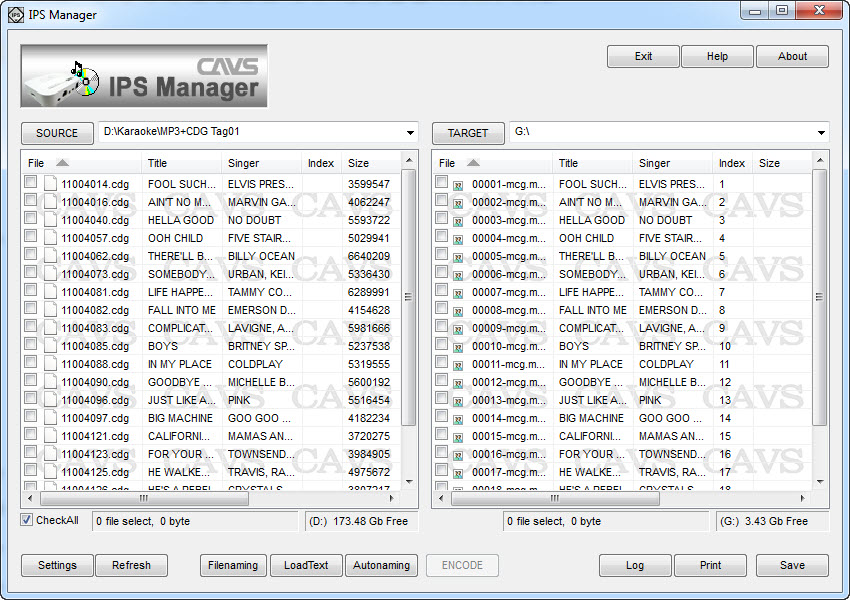Tick the checkbox for 11004016.cdg
The width and height of the screenshot is (850, 600).
pos(31,201)
